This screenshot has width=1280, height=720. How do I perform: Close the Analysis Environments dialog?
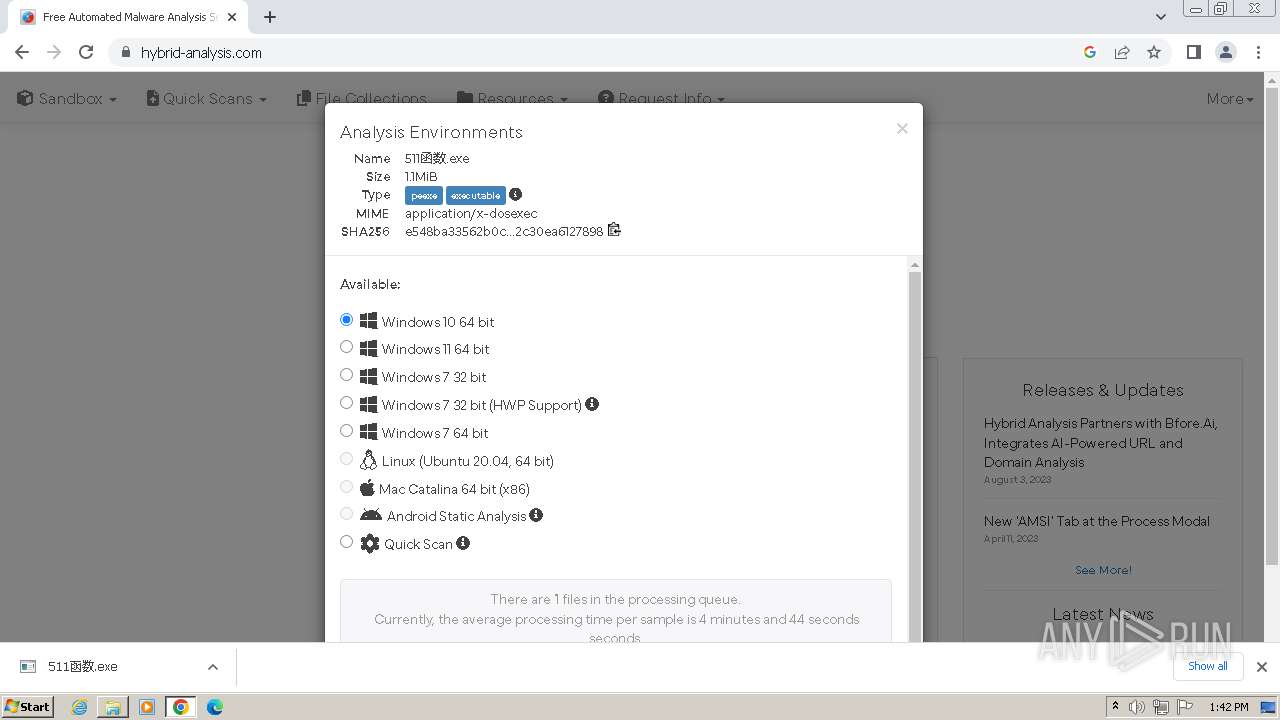[902, 128]
